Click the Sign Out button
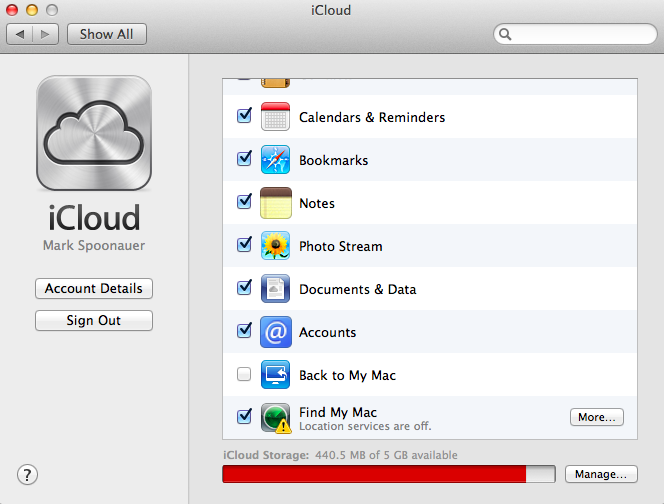This screenshot has width=664, height=504. (94, 320)
